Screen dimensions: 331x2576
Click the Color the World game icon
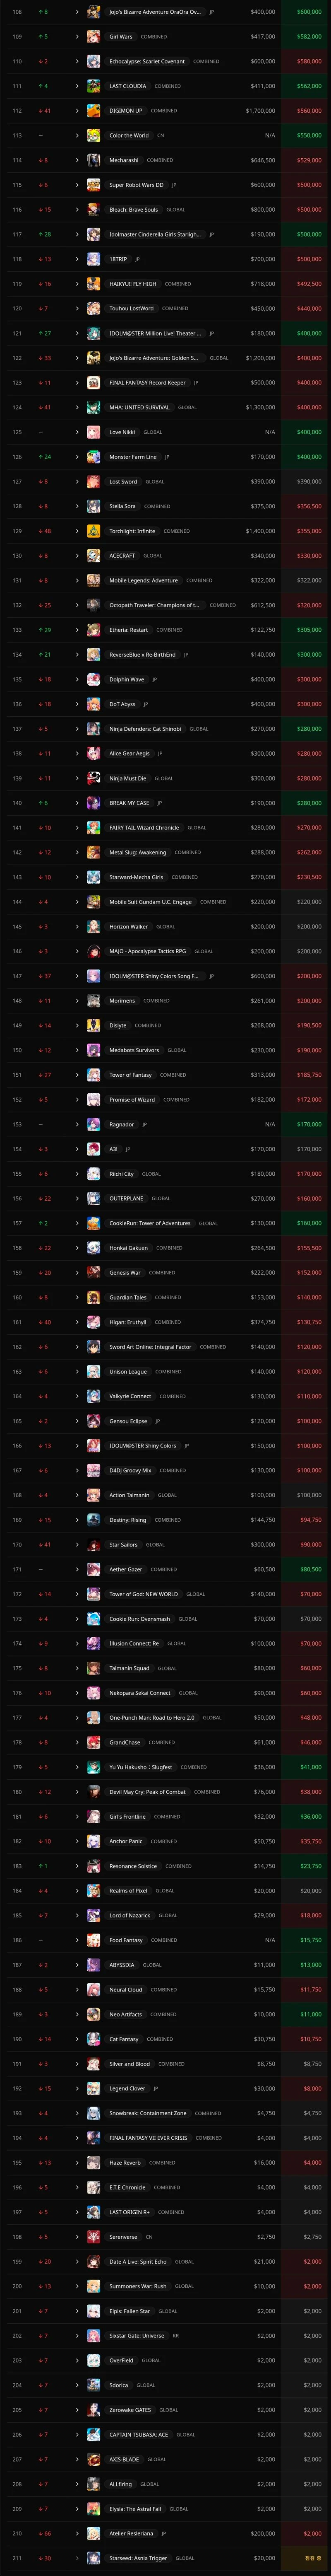pos(93,136)
